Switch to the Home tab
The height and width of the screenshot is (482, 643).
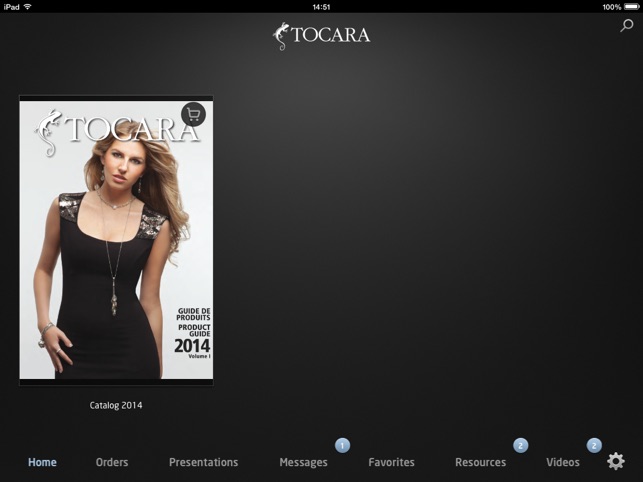coord(42,462)
